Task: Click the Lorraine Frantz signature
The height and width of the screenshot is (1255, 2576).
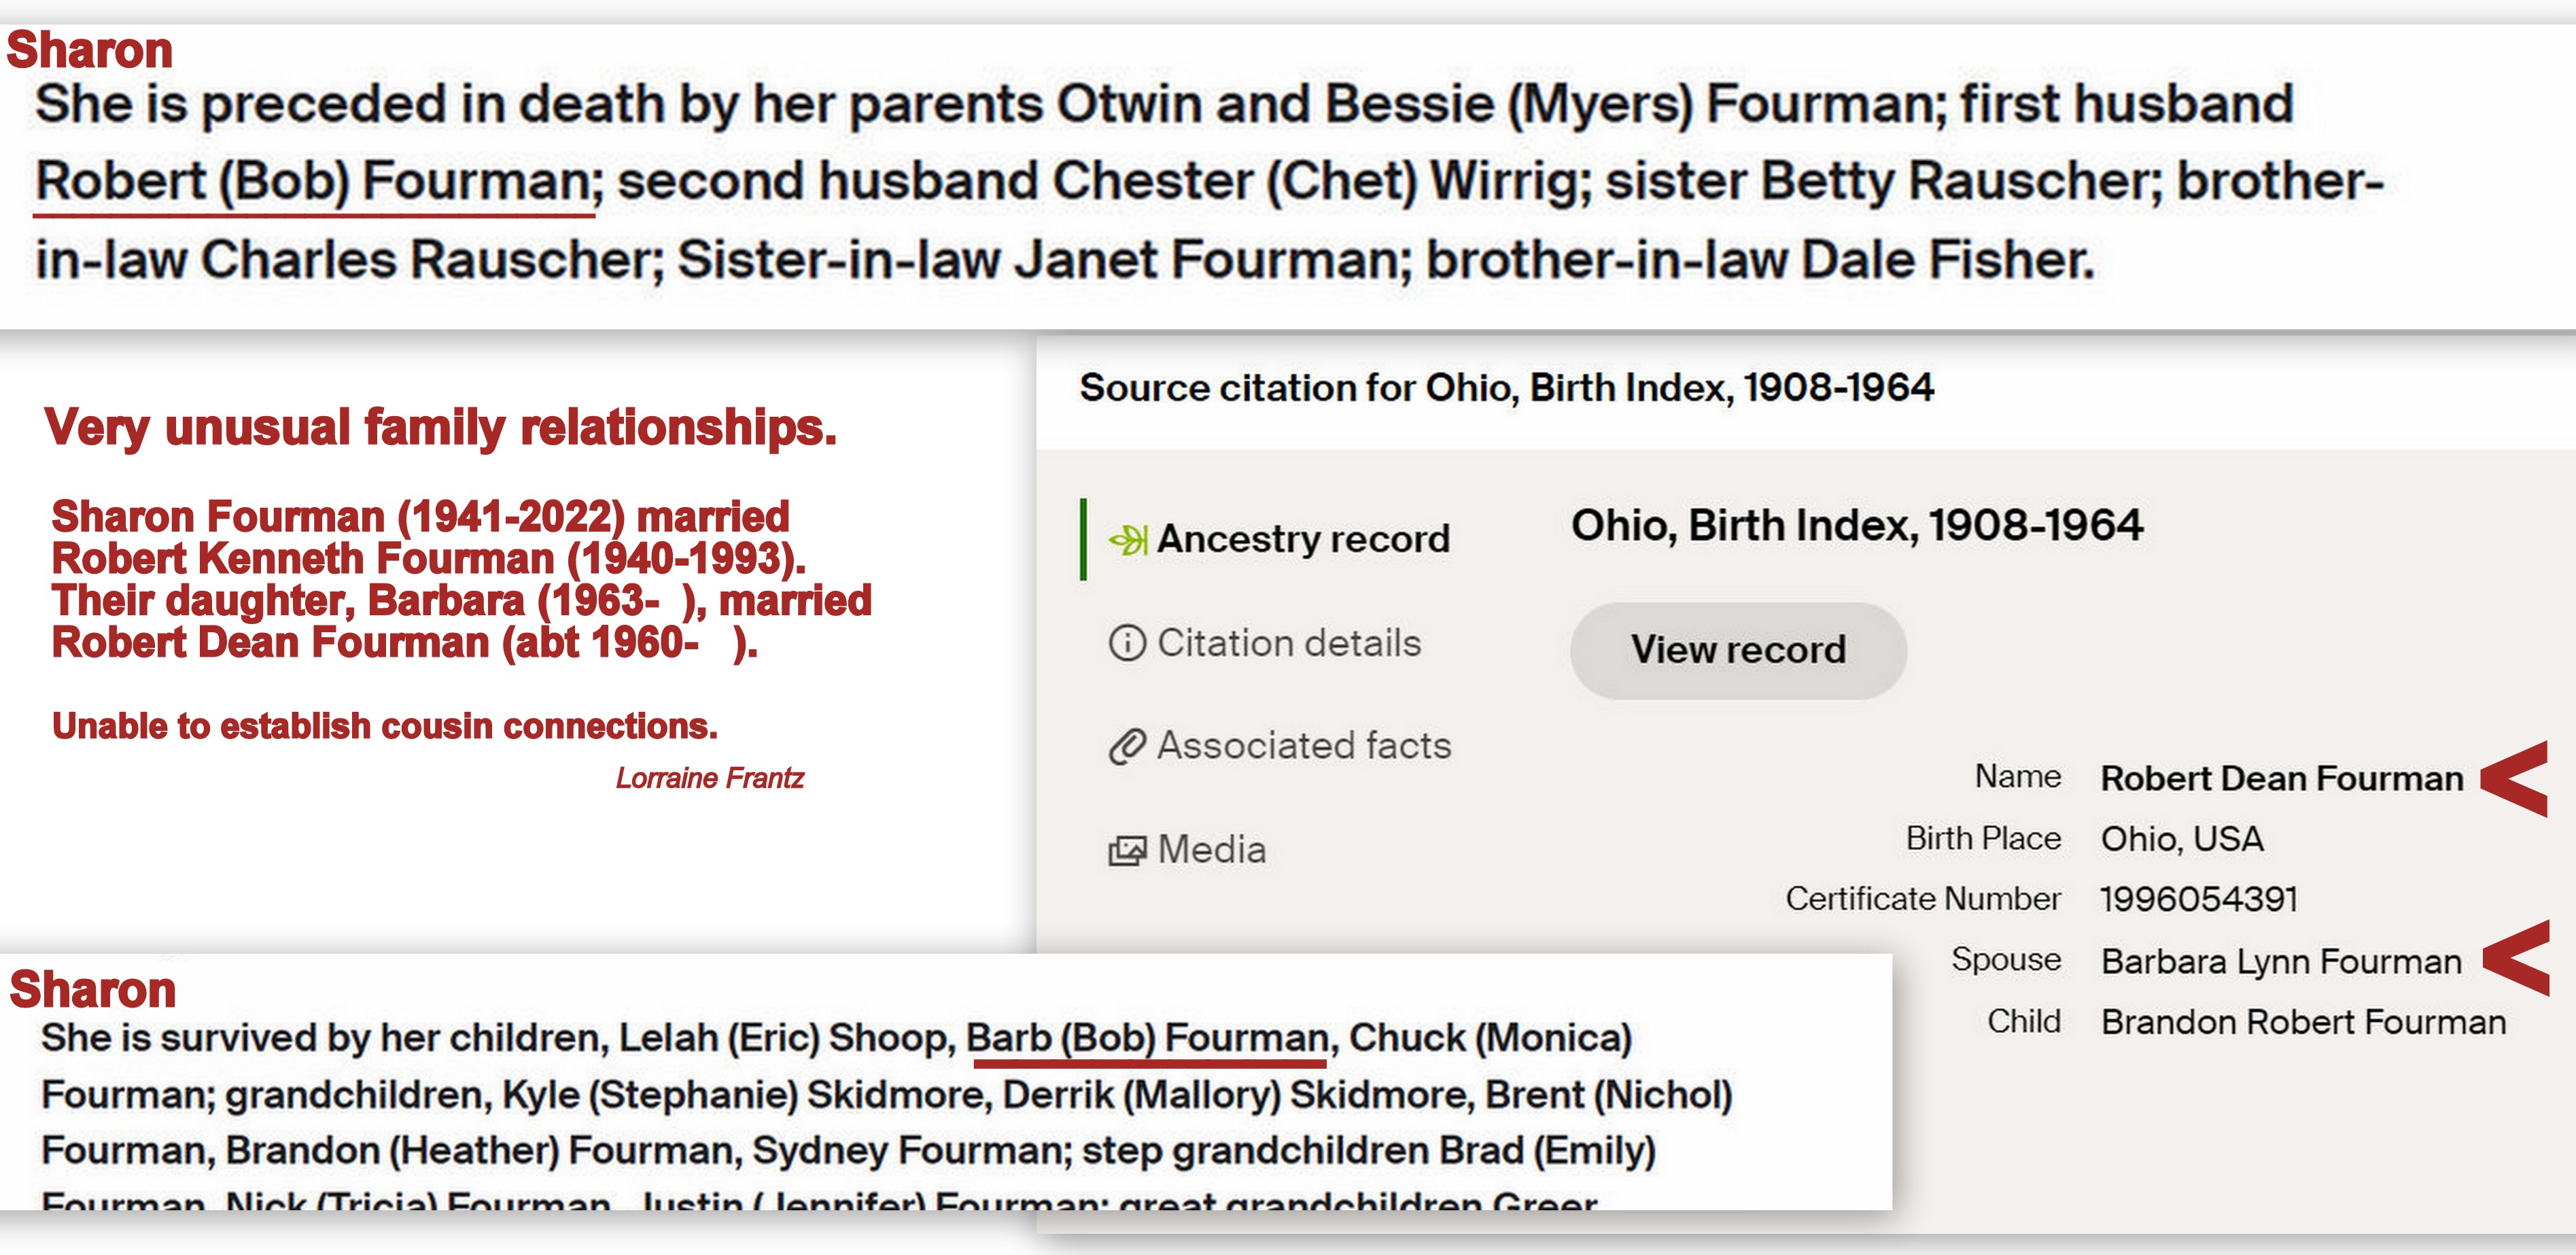Action: click(x=709, y=778)
